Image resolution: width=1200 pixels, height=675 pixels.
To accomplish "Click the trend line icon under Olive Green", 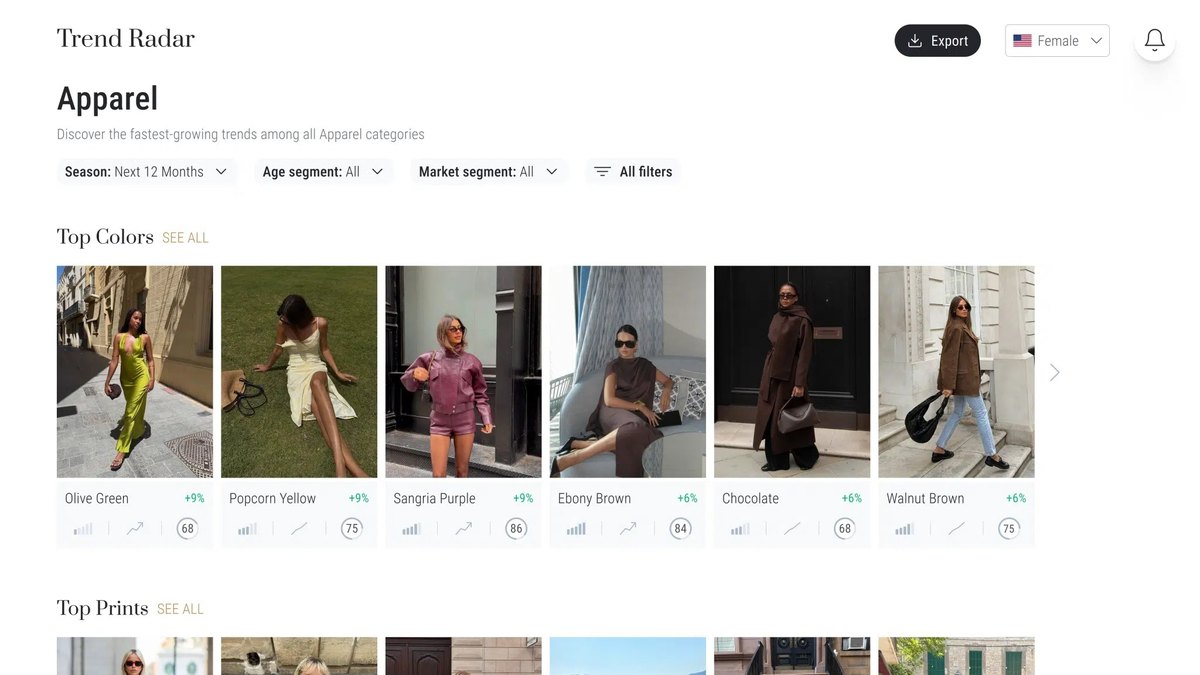I will click(135, 529).
